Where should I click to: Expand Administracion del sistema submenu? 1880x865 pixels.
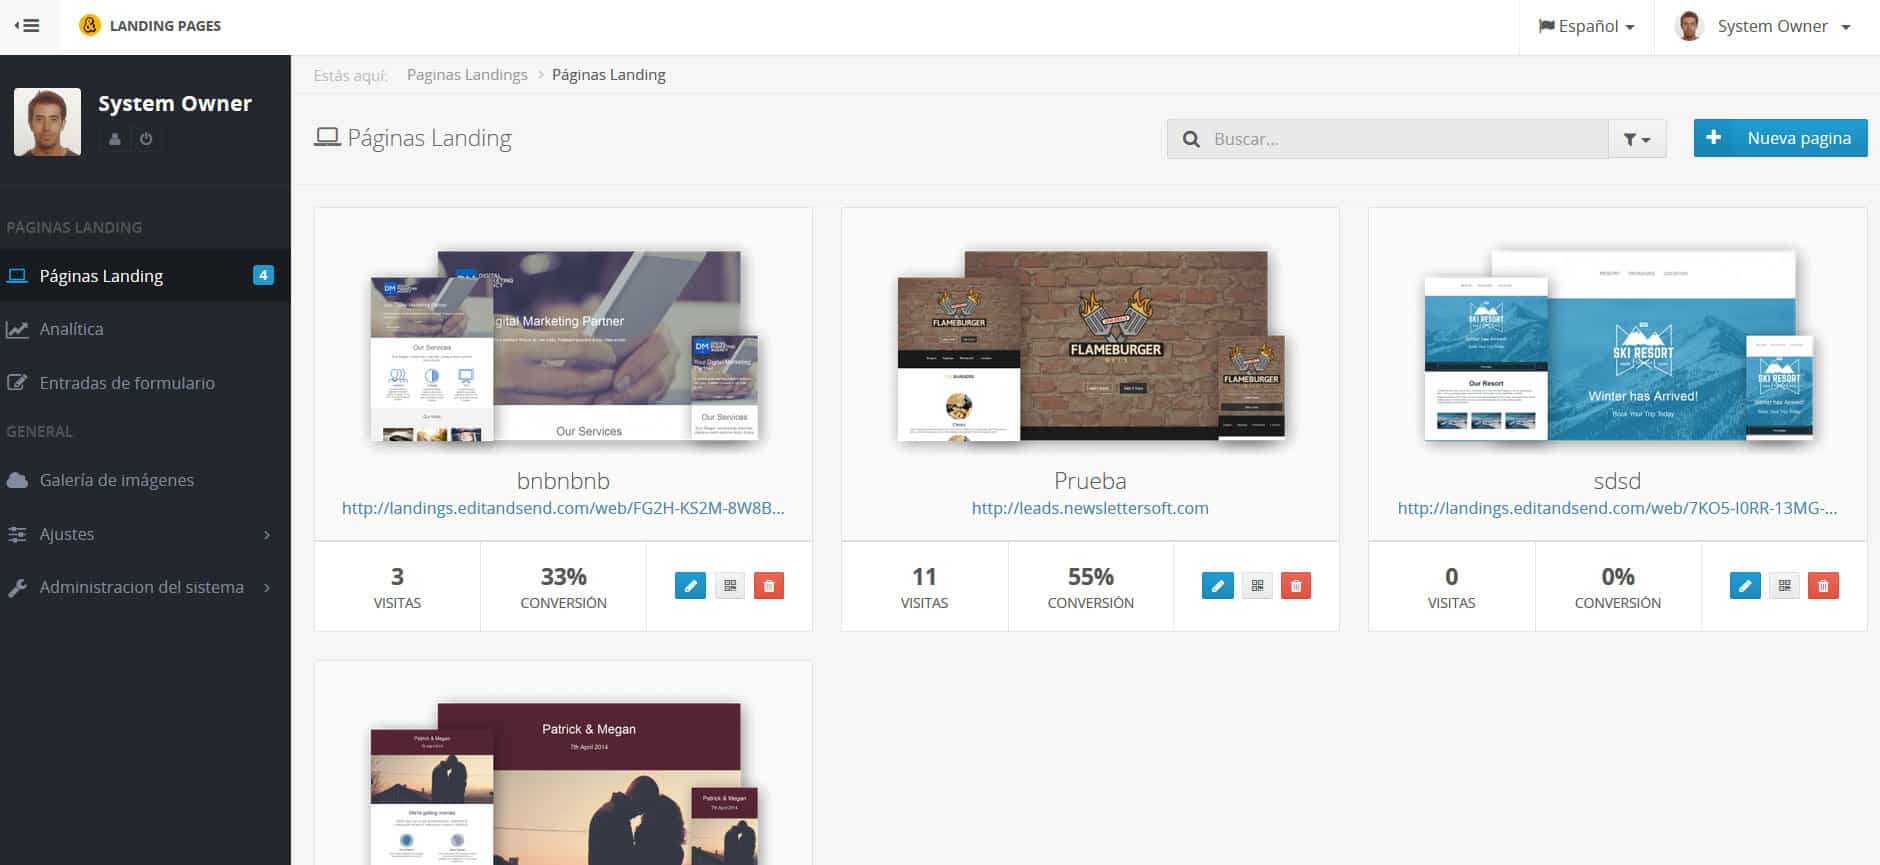click(x=145, y=587)
